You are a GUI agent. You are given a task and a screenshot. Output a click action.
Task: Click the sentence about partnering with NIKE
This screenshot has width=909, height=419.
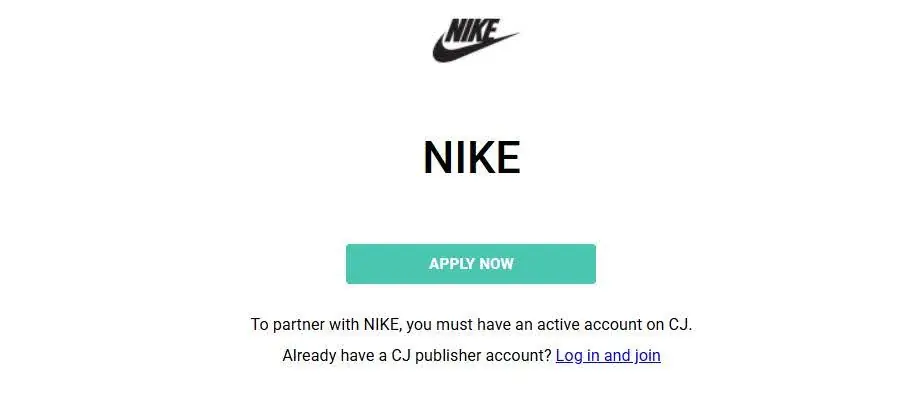471,324
